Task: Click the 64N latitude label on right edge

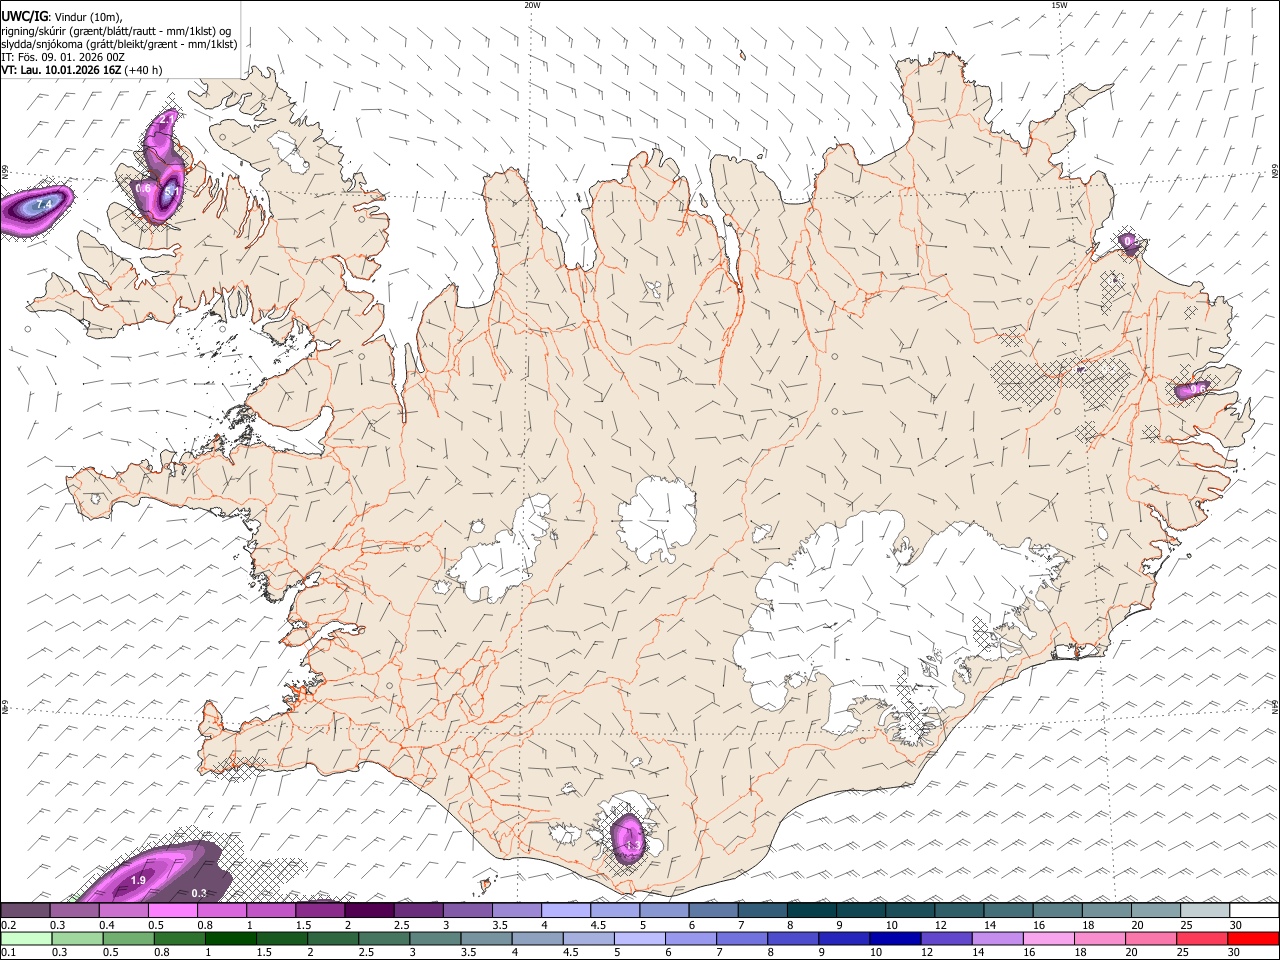Action: pyautogui.click(x=1275, y=706)
